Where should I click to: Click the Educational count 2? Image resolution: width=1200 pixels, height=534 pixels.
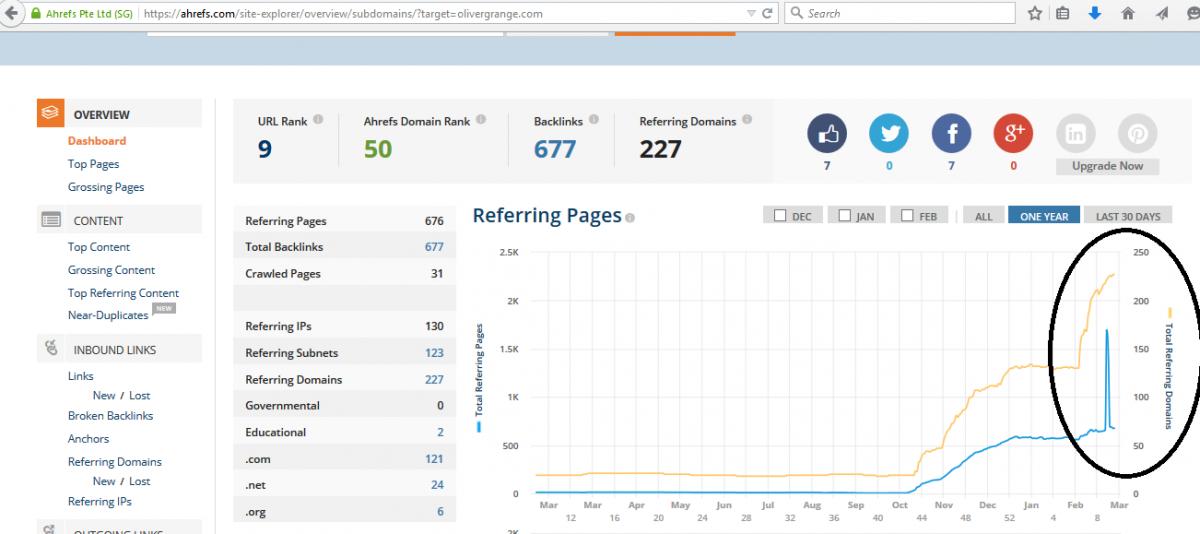[440, 432]
